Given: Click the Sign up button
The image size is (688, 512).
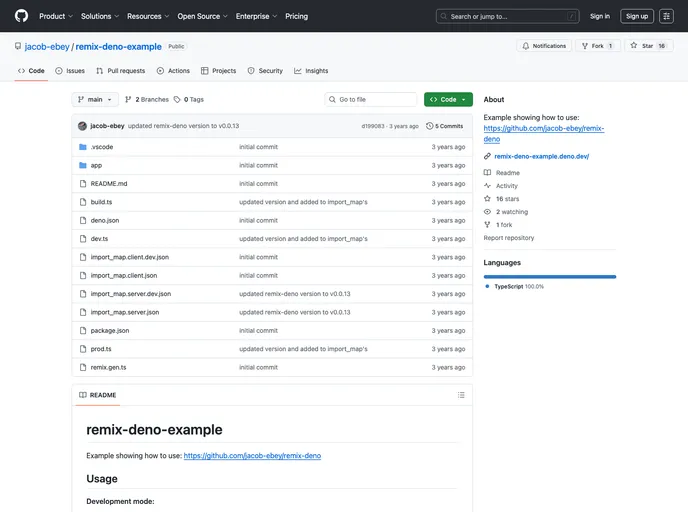Looking at the screenshot, I should (637, 16).
